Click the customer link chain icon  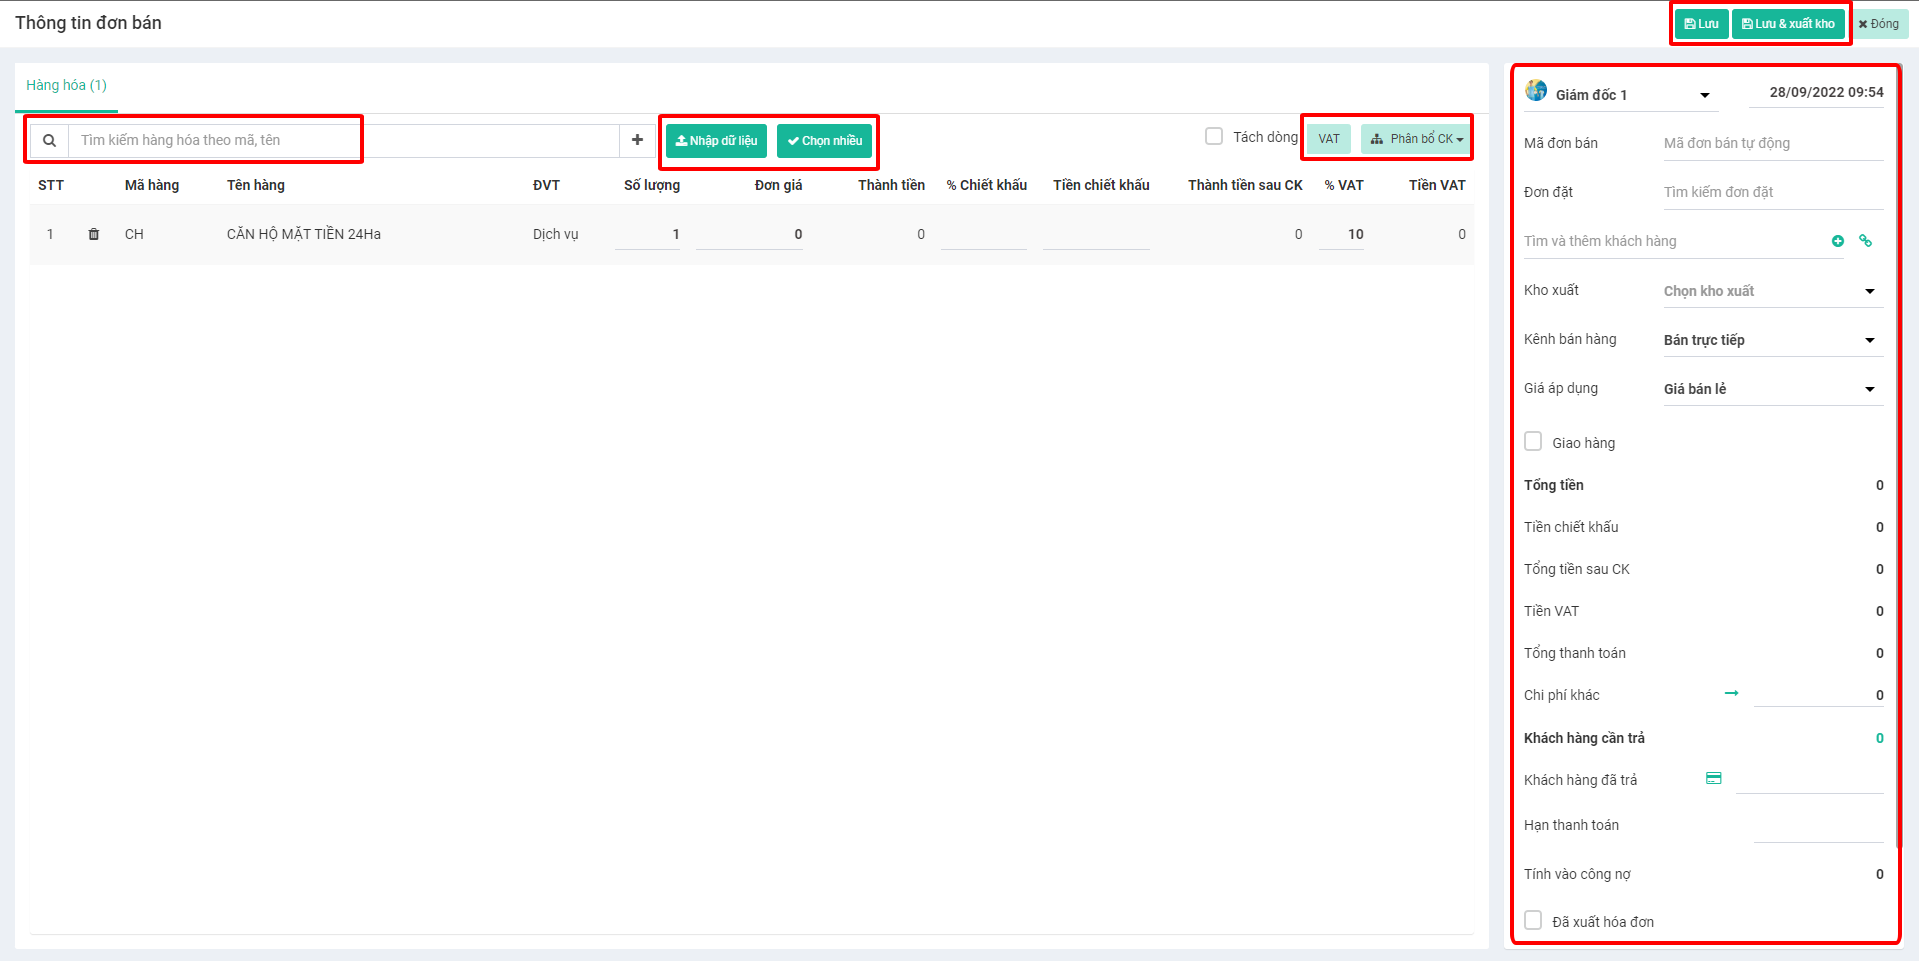tap(1865, 241)
